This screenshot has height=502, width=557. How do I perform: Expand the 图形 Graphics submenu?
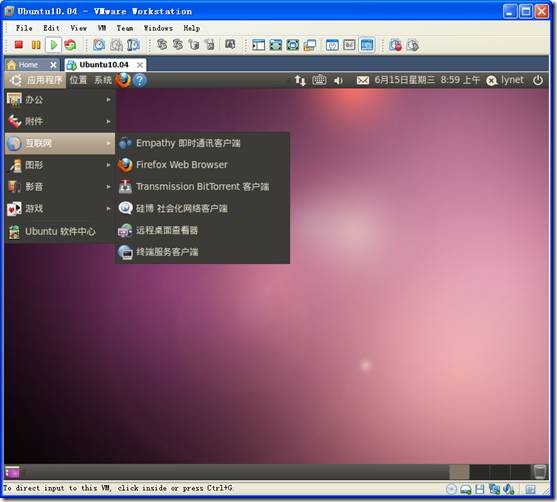[60, 165]
